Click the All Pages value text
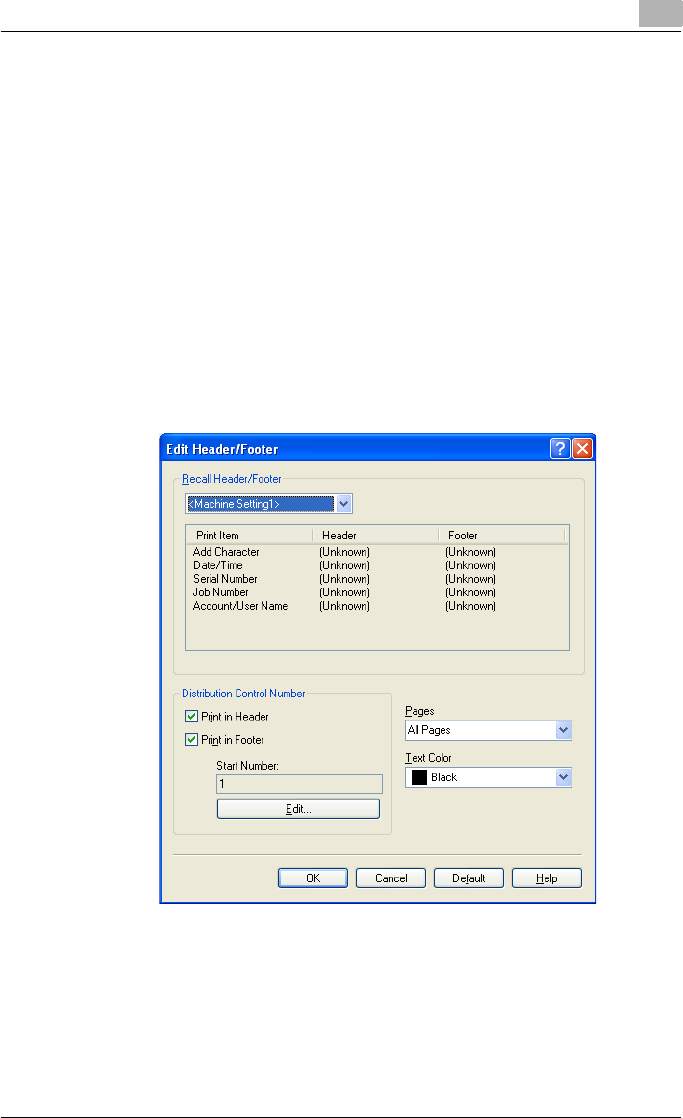The image size is (683, 1118). click(x=429, y=730)
